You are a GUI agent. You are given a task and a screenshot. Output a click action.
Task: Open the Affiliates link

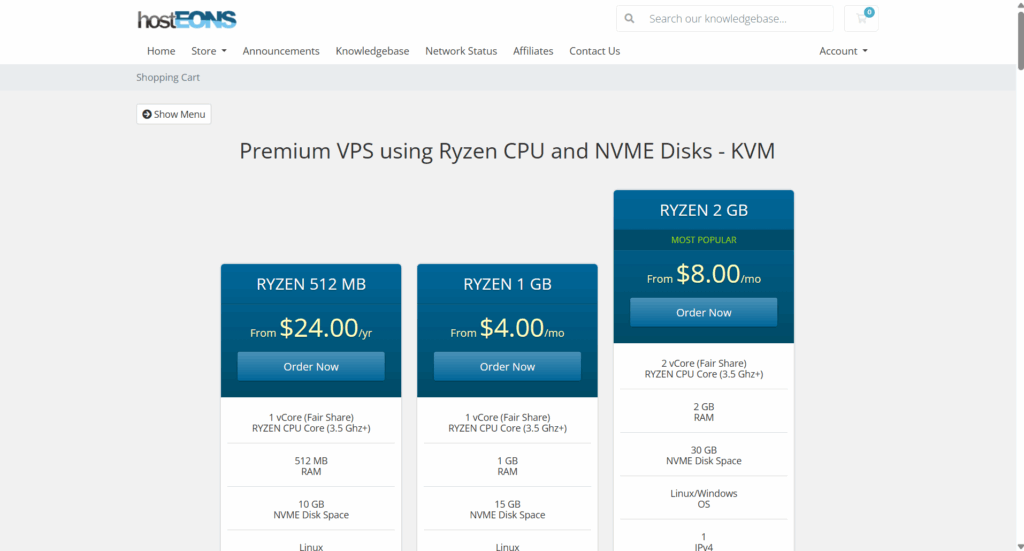click(x=533, y=51)
